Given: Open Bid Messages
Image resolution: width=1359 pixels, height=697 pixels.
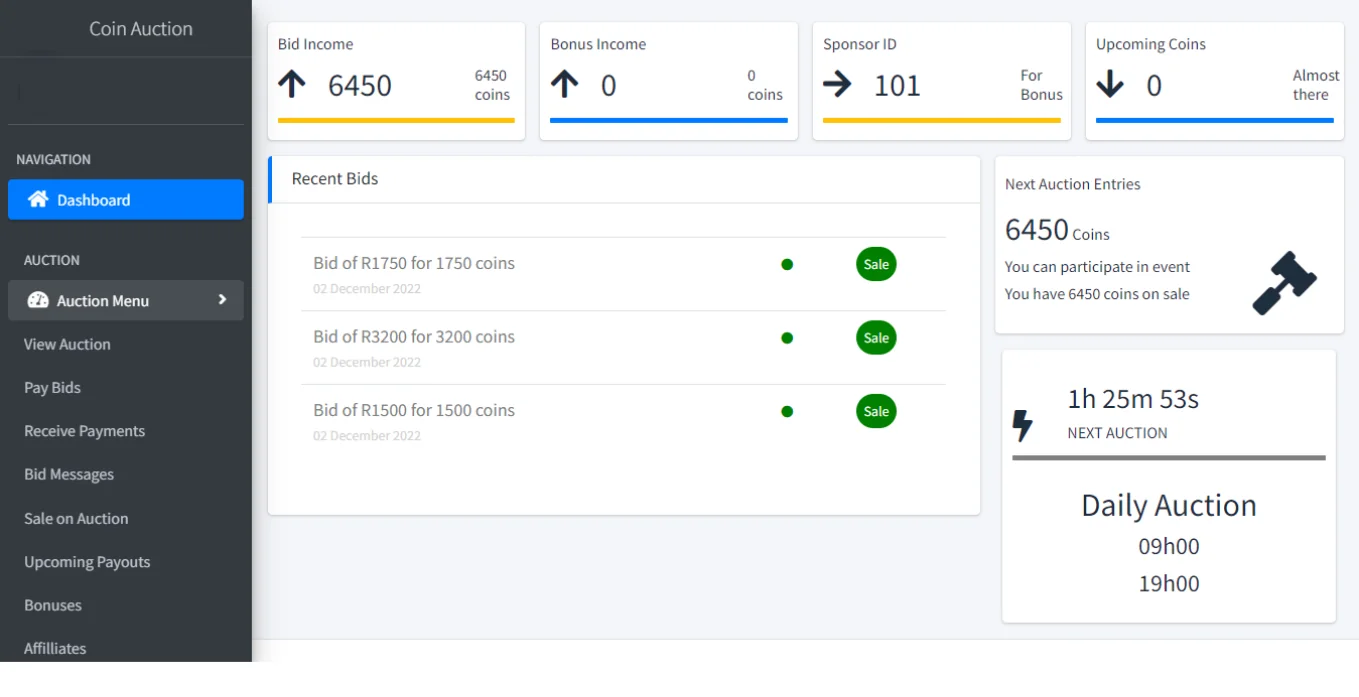Looking at the screenshot, I should (x=69, y=474).
